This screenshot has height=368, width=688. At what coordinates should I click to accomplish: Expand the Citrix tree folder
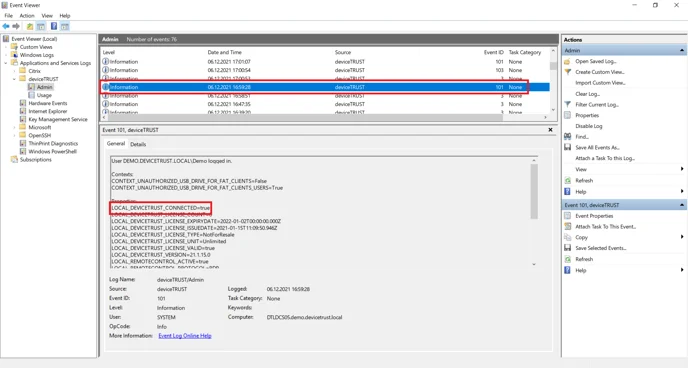pyautogui.click(x=14, y=71)
